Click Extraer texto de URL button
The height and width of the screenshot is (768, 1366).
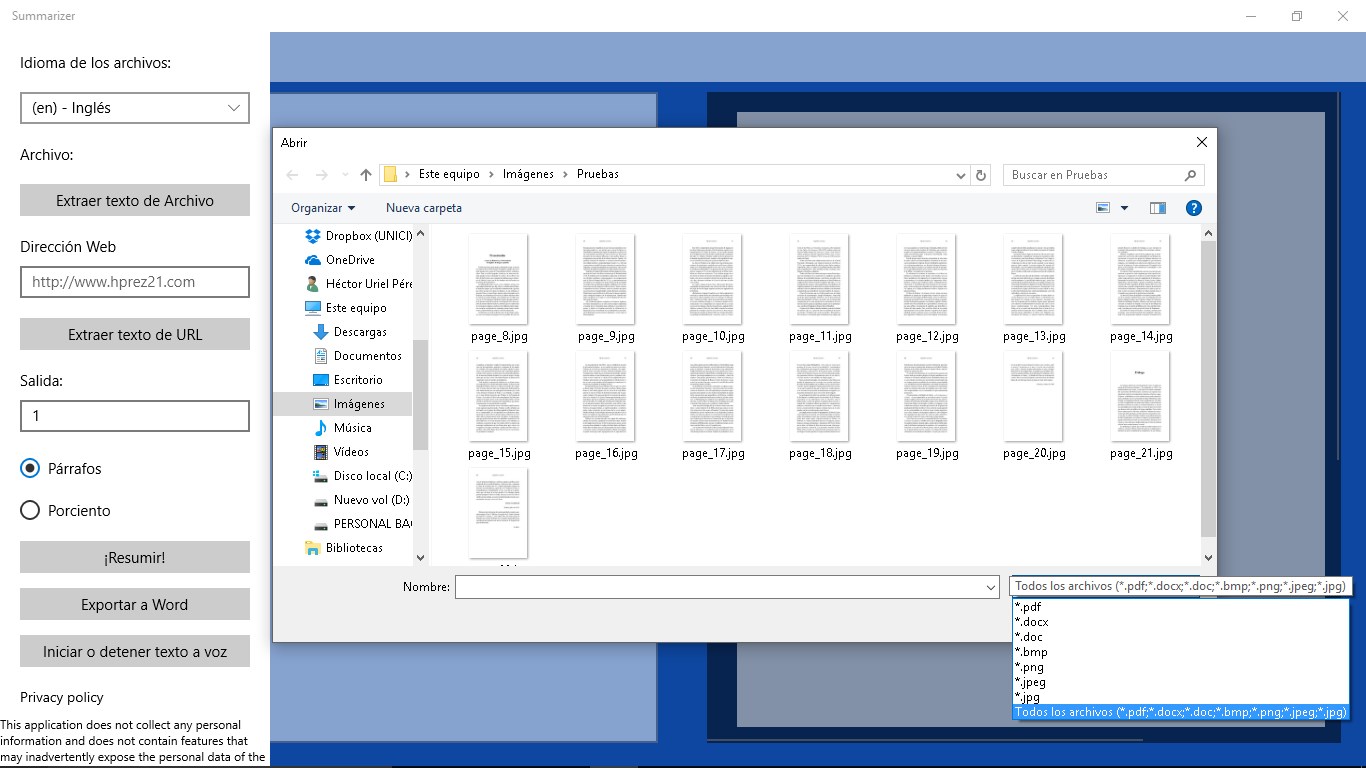135,334
